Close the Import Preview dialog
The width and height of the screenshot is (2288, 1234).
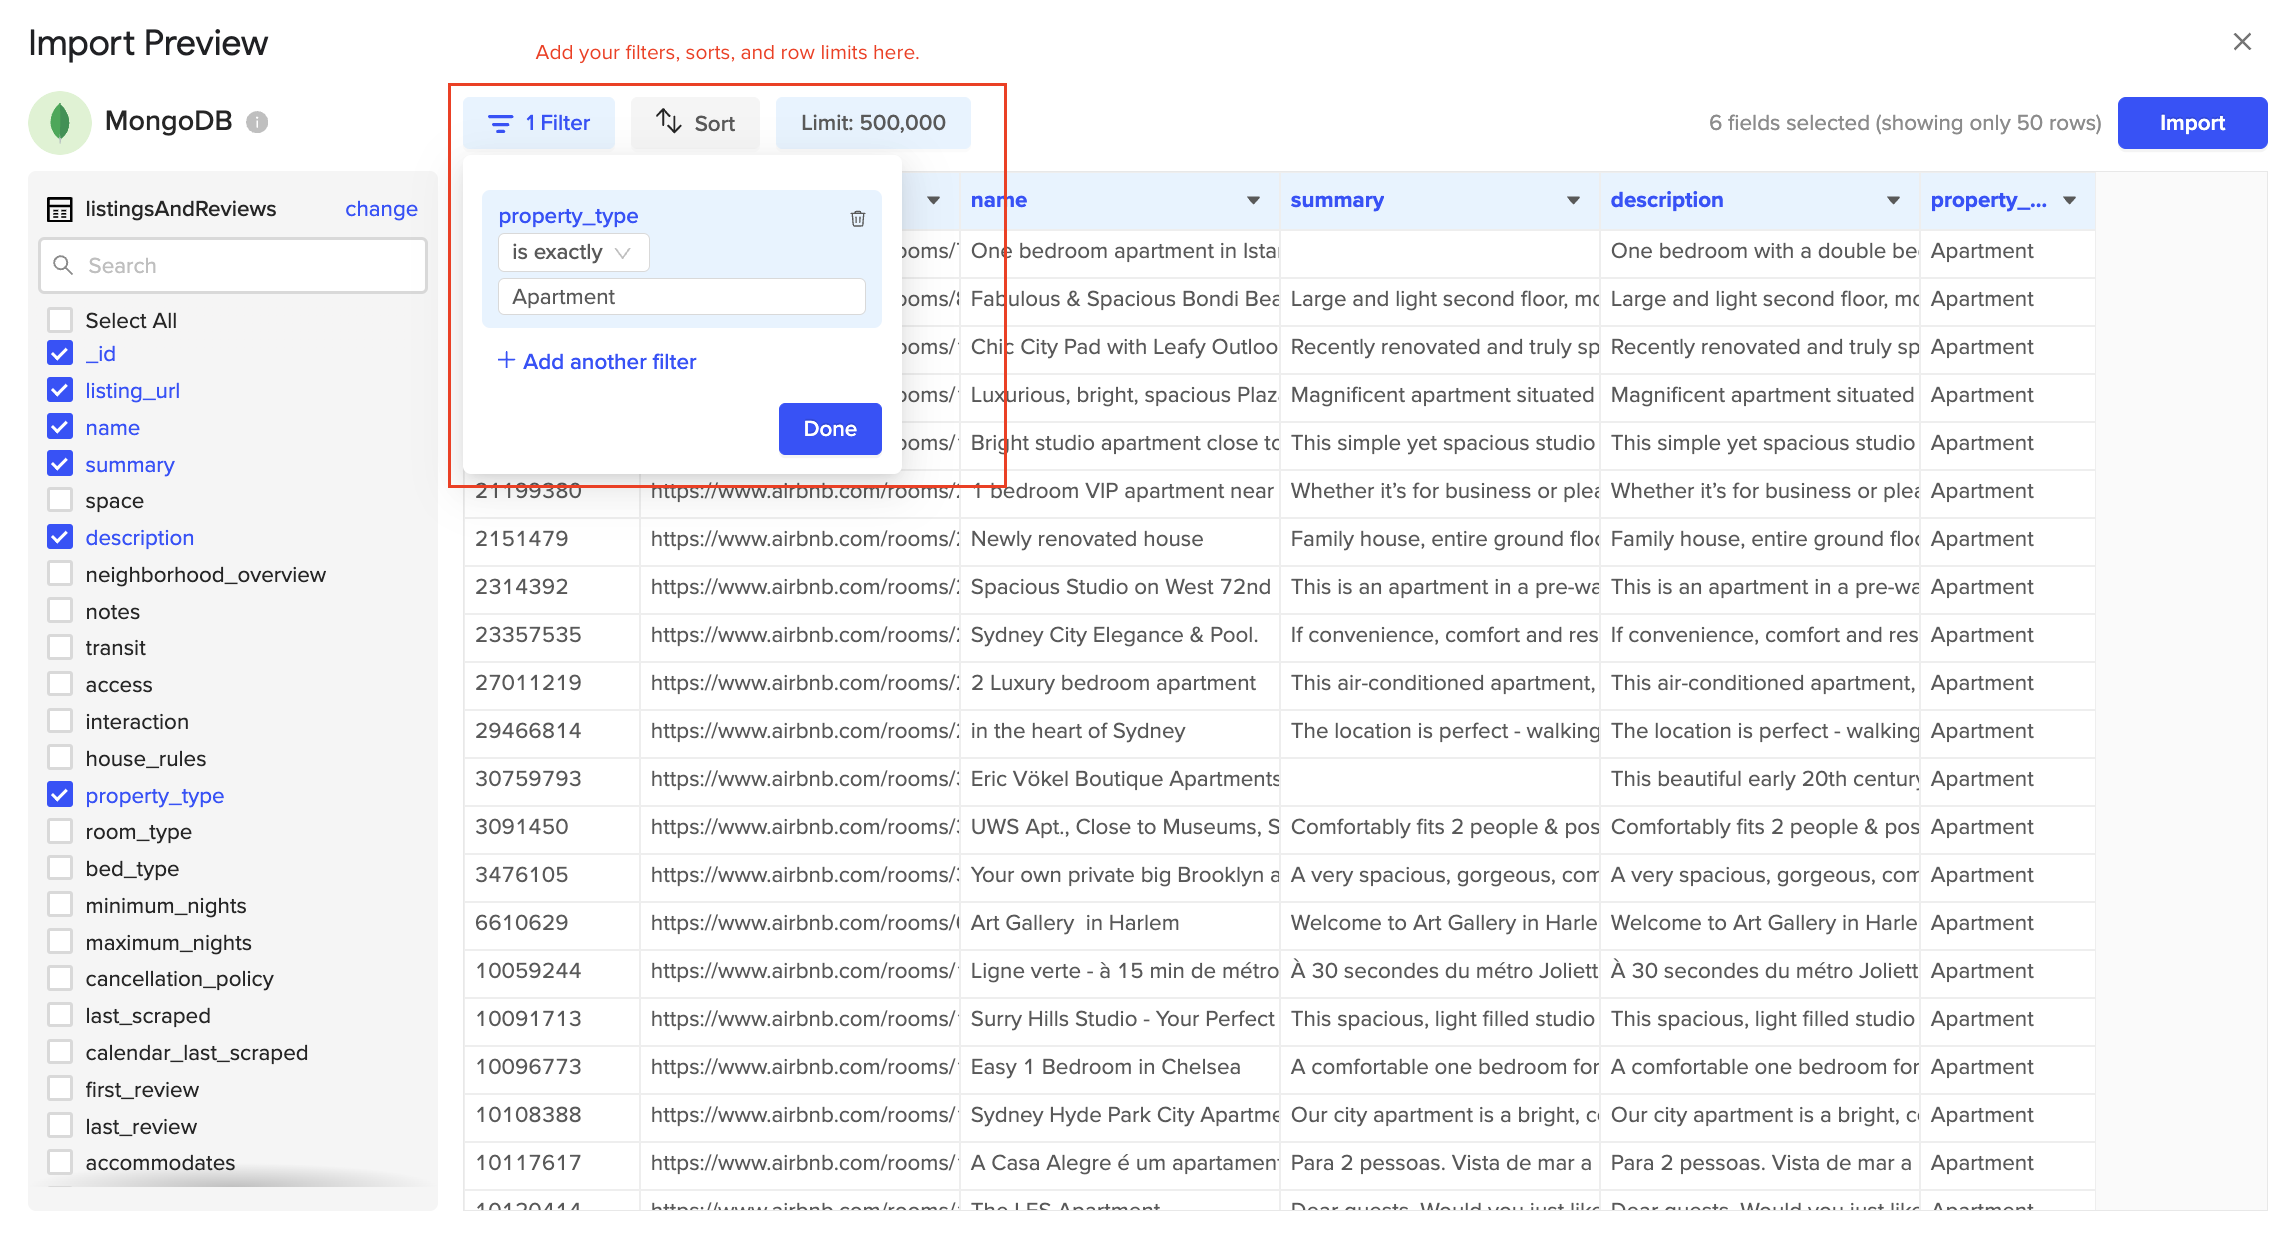pos(2241,42)
